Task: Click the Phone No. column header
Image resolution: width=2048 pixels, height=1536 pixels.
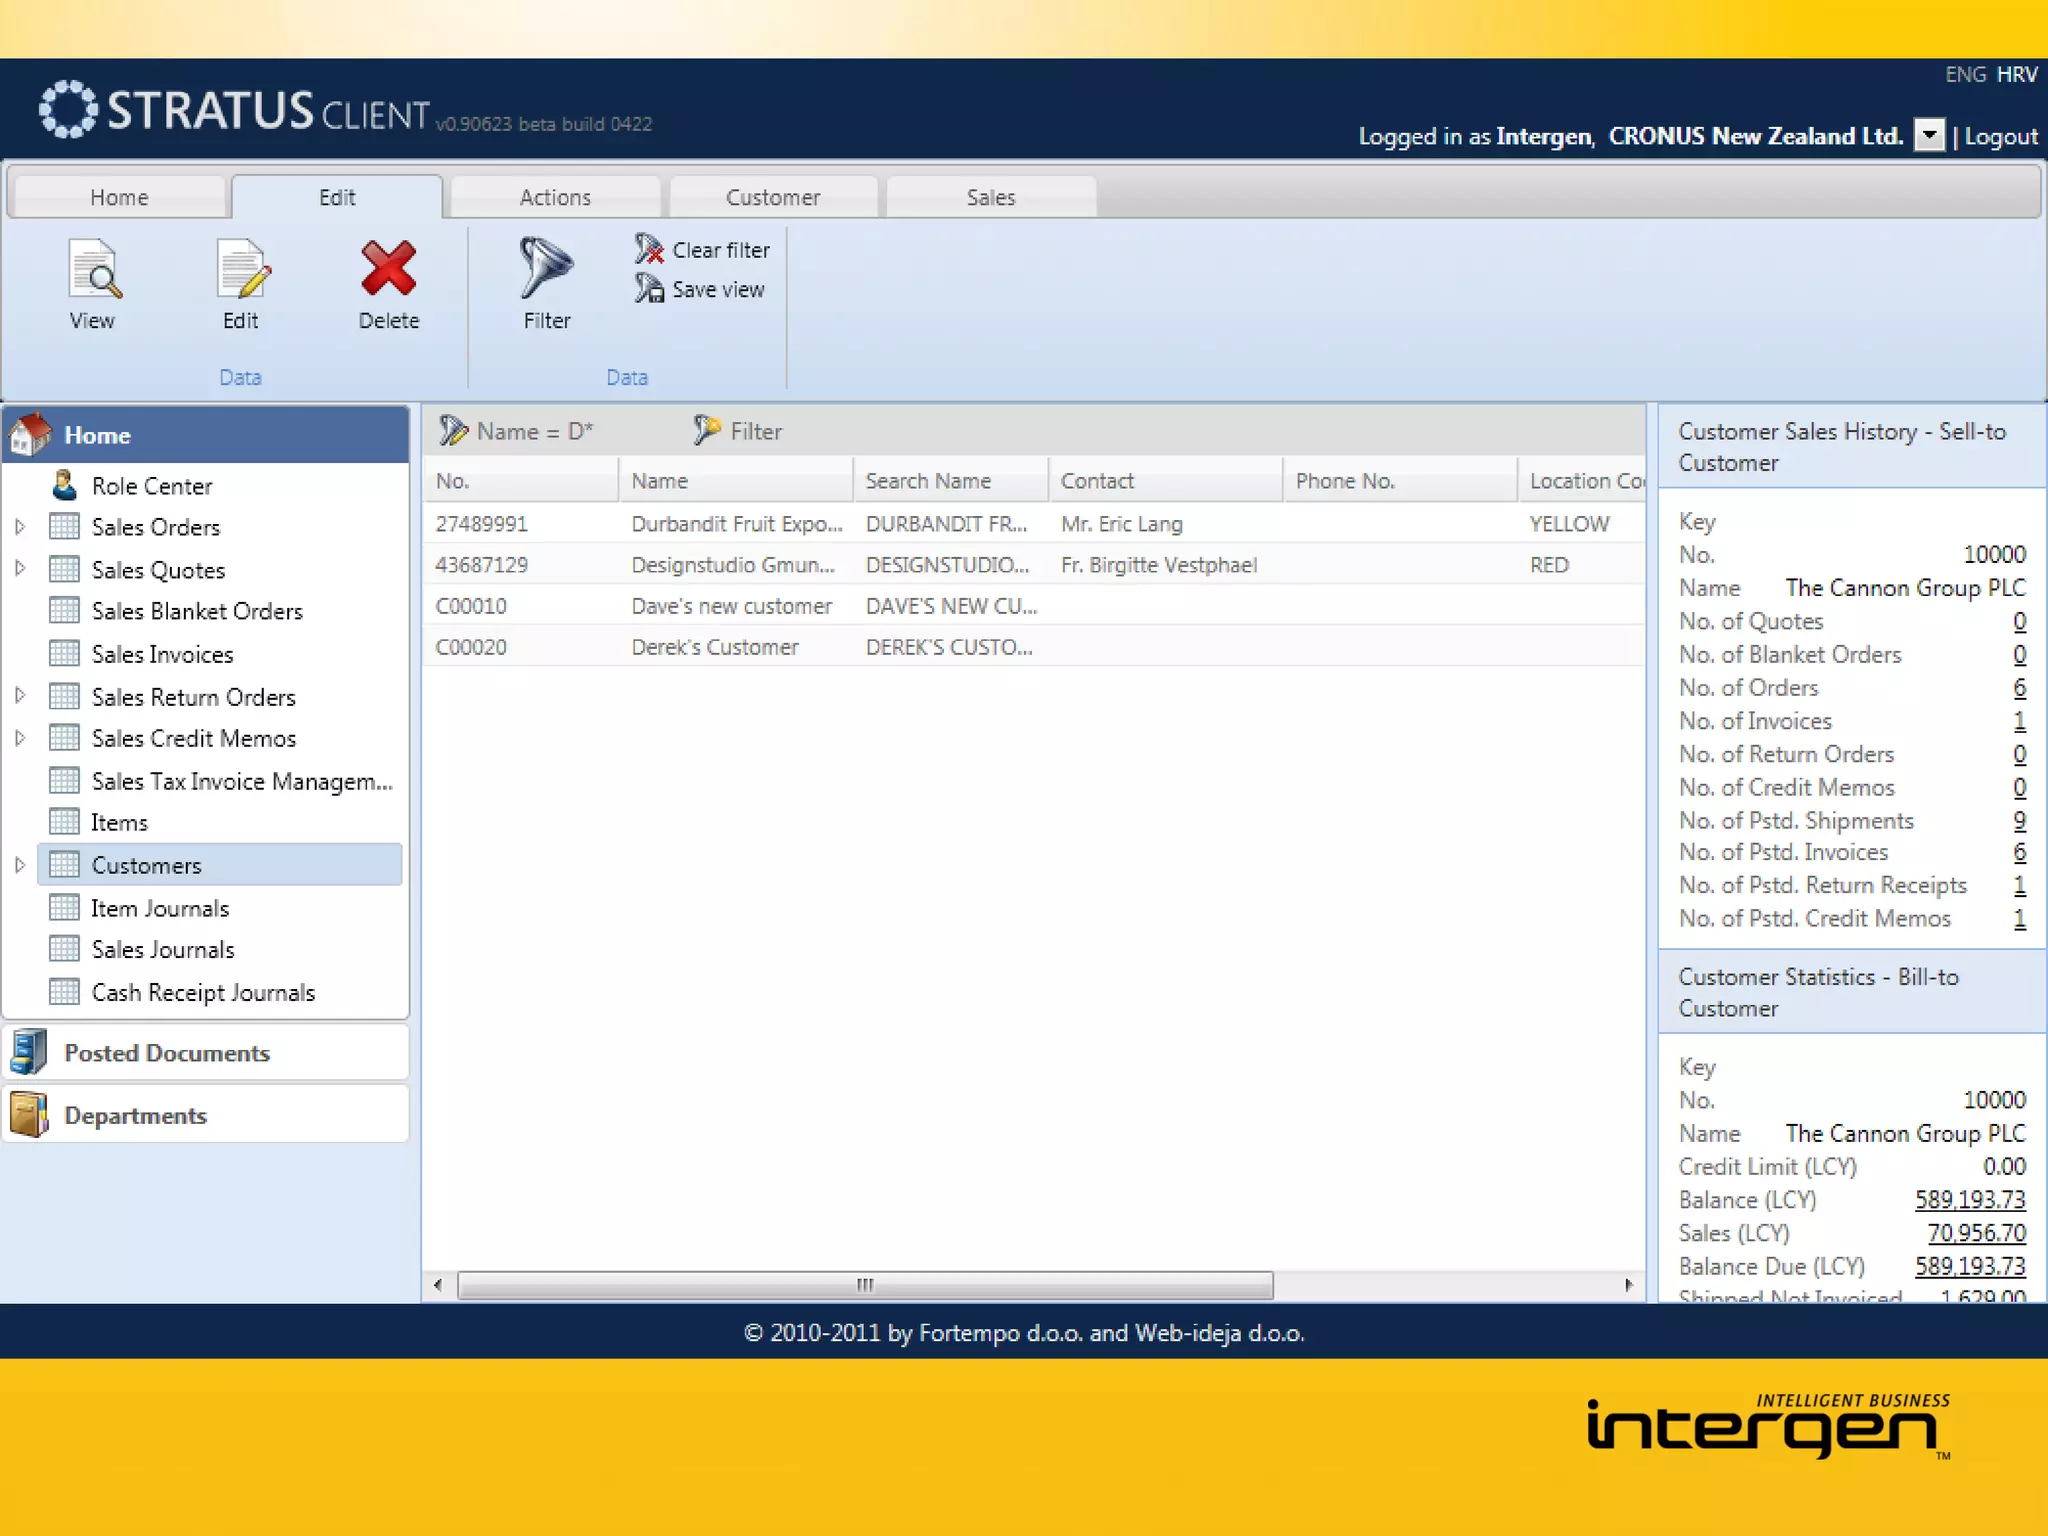Action: [1400, 481]
